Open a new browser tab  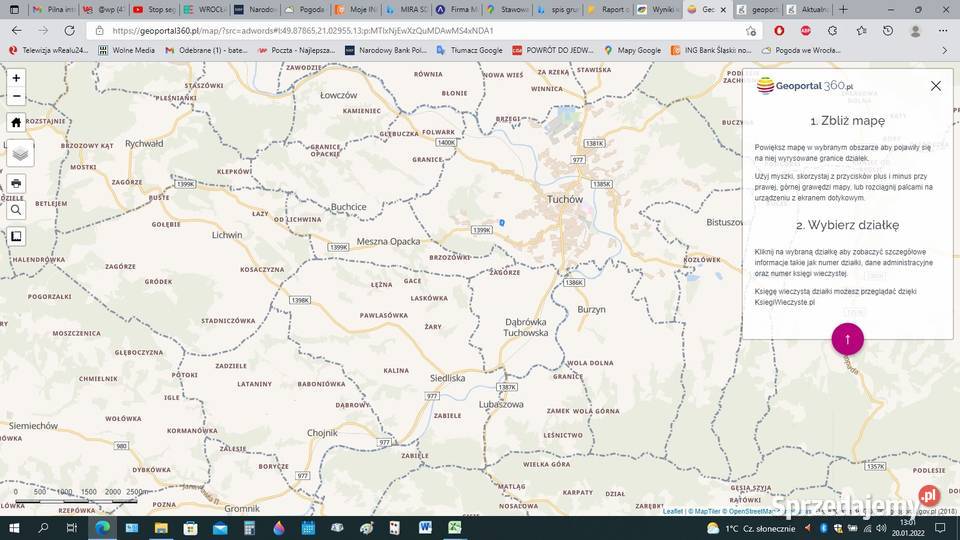[x=843, y=9]
